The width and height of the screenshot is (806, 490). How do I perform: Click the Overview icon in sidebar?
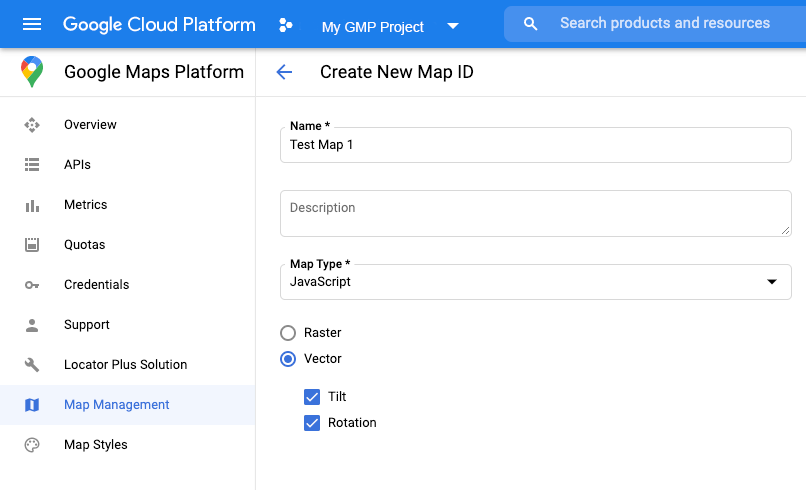point(32,125)
